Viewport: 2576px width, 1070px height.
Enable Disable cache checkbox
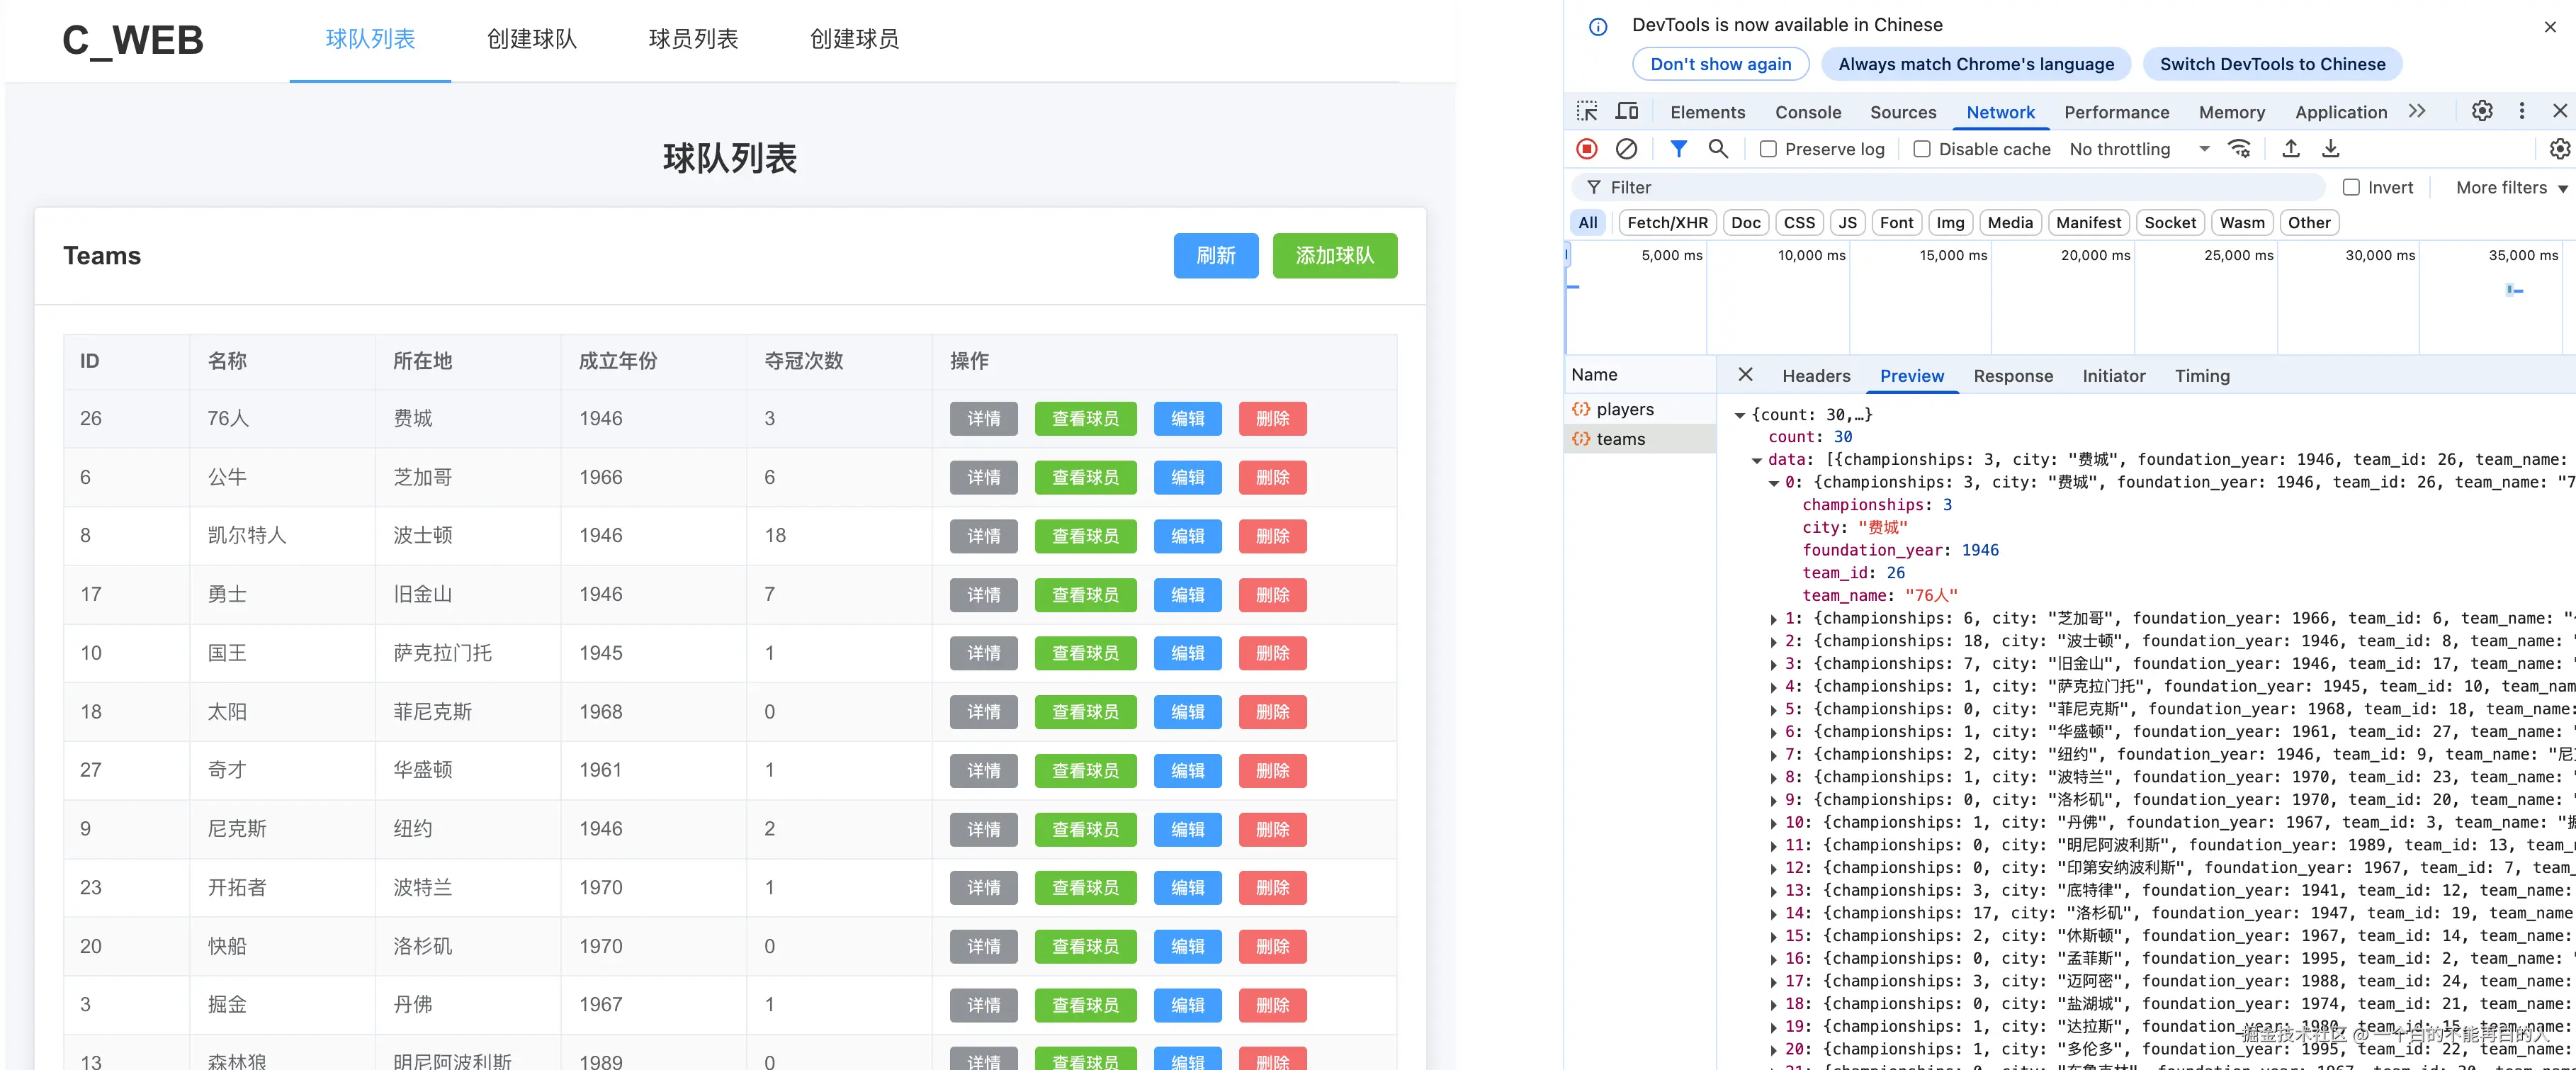(1922, 149)
